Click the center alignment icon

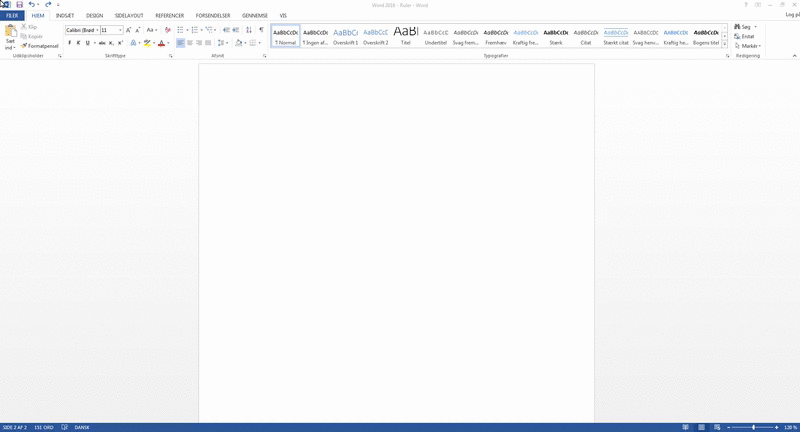click(x=190, y=43)
